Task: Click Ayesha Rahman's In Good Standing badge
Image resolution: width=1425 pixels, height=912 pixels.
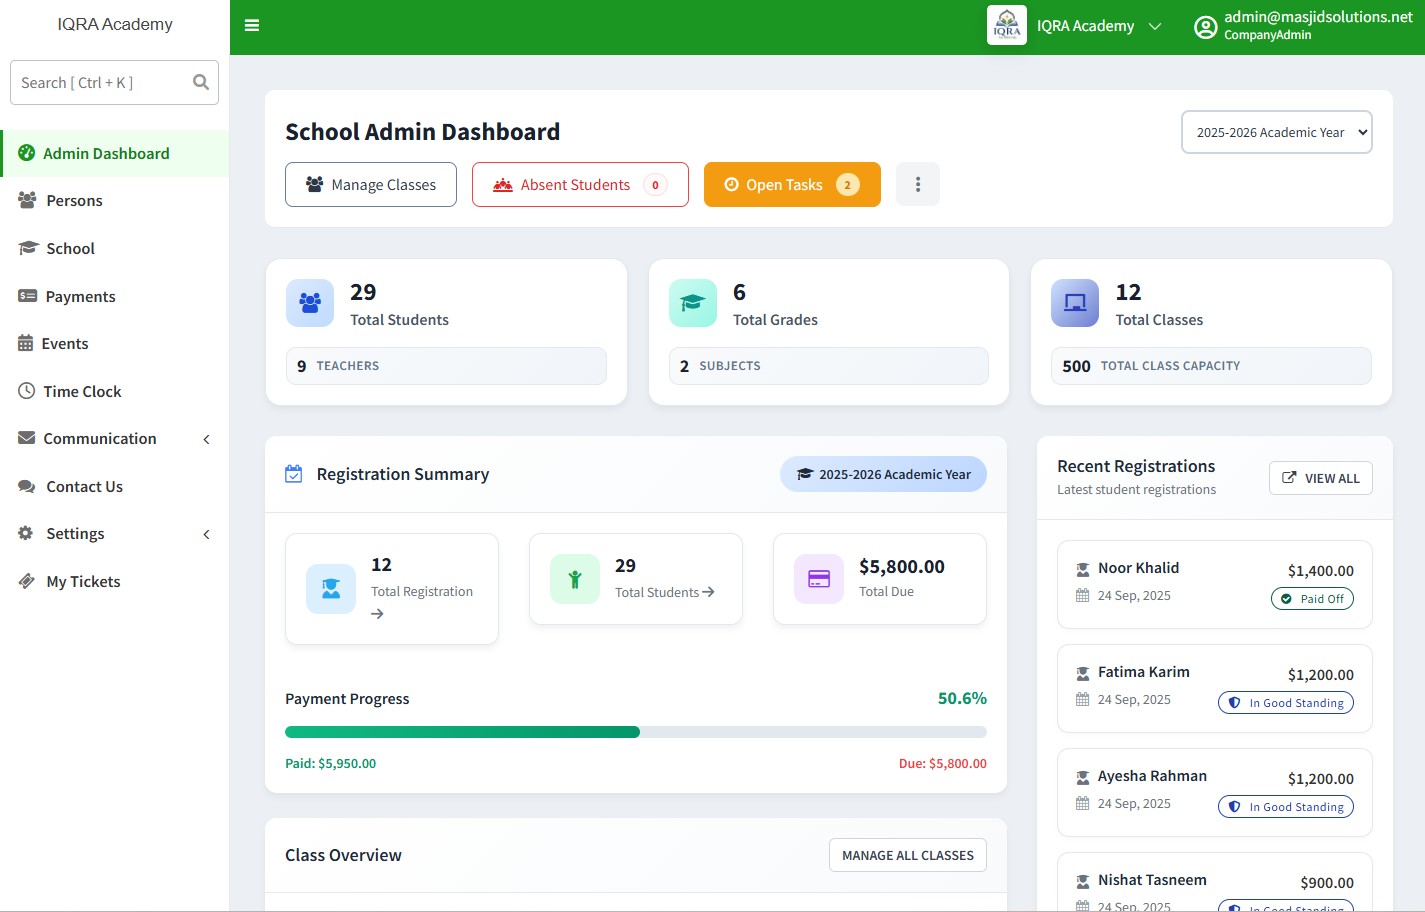Action: click(x=1286, y=807)
